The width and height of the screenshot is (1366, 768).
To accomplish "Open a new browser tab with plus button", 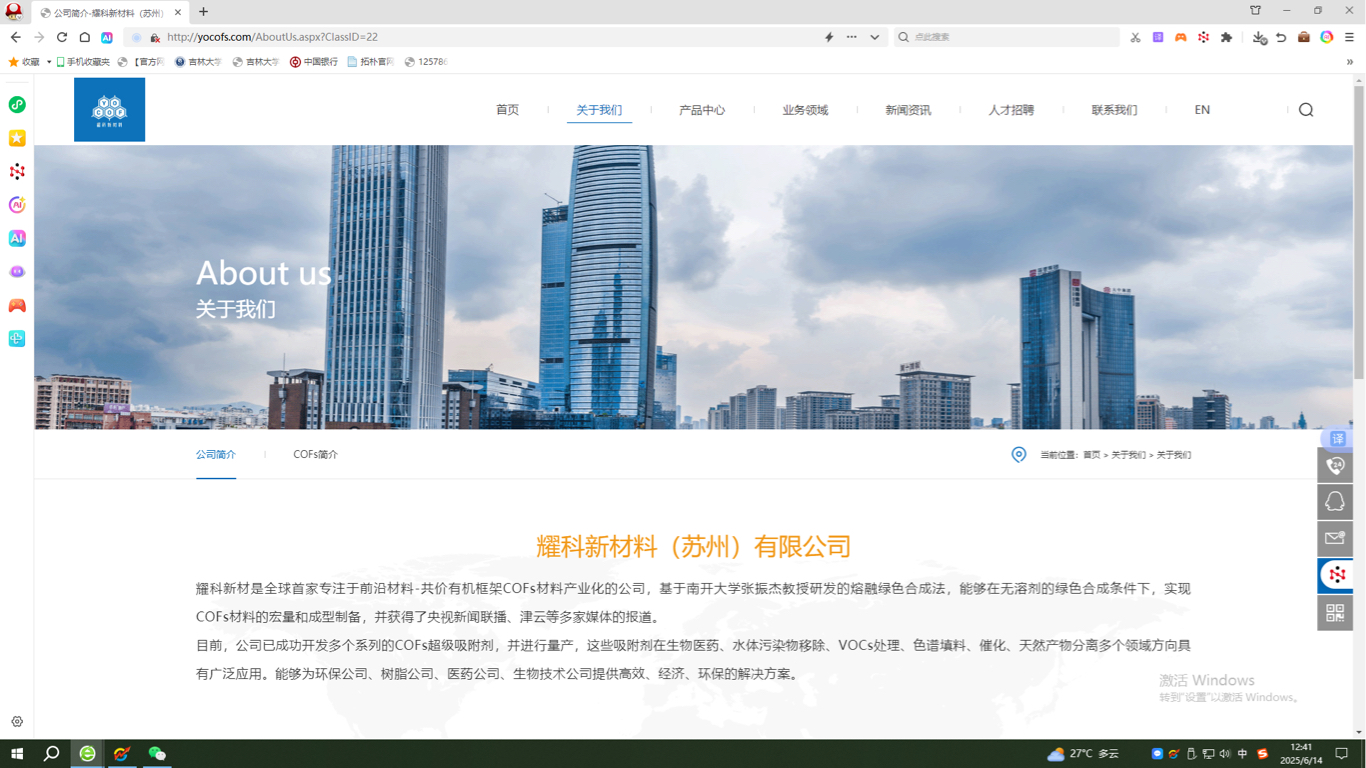I will click(203, 12).
